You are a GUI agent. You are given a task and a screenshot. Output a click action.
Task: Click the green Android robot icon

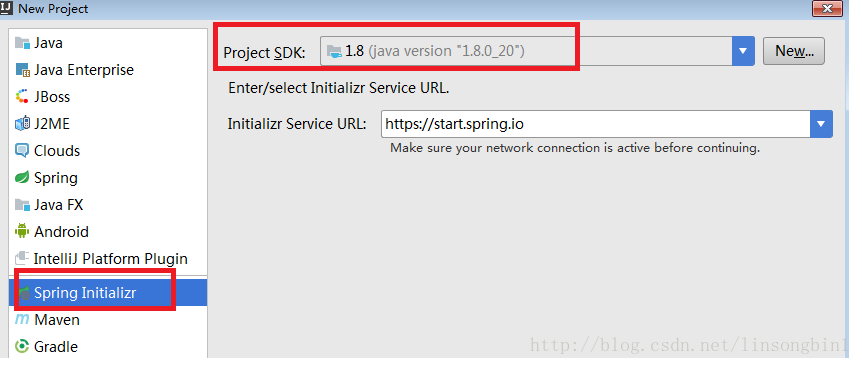[22, 231]
